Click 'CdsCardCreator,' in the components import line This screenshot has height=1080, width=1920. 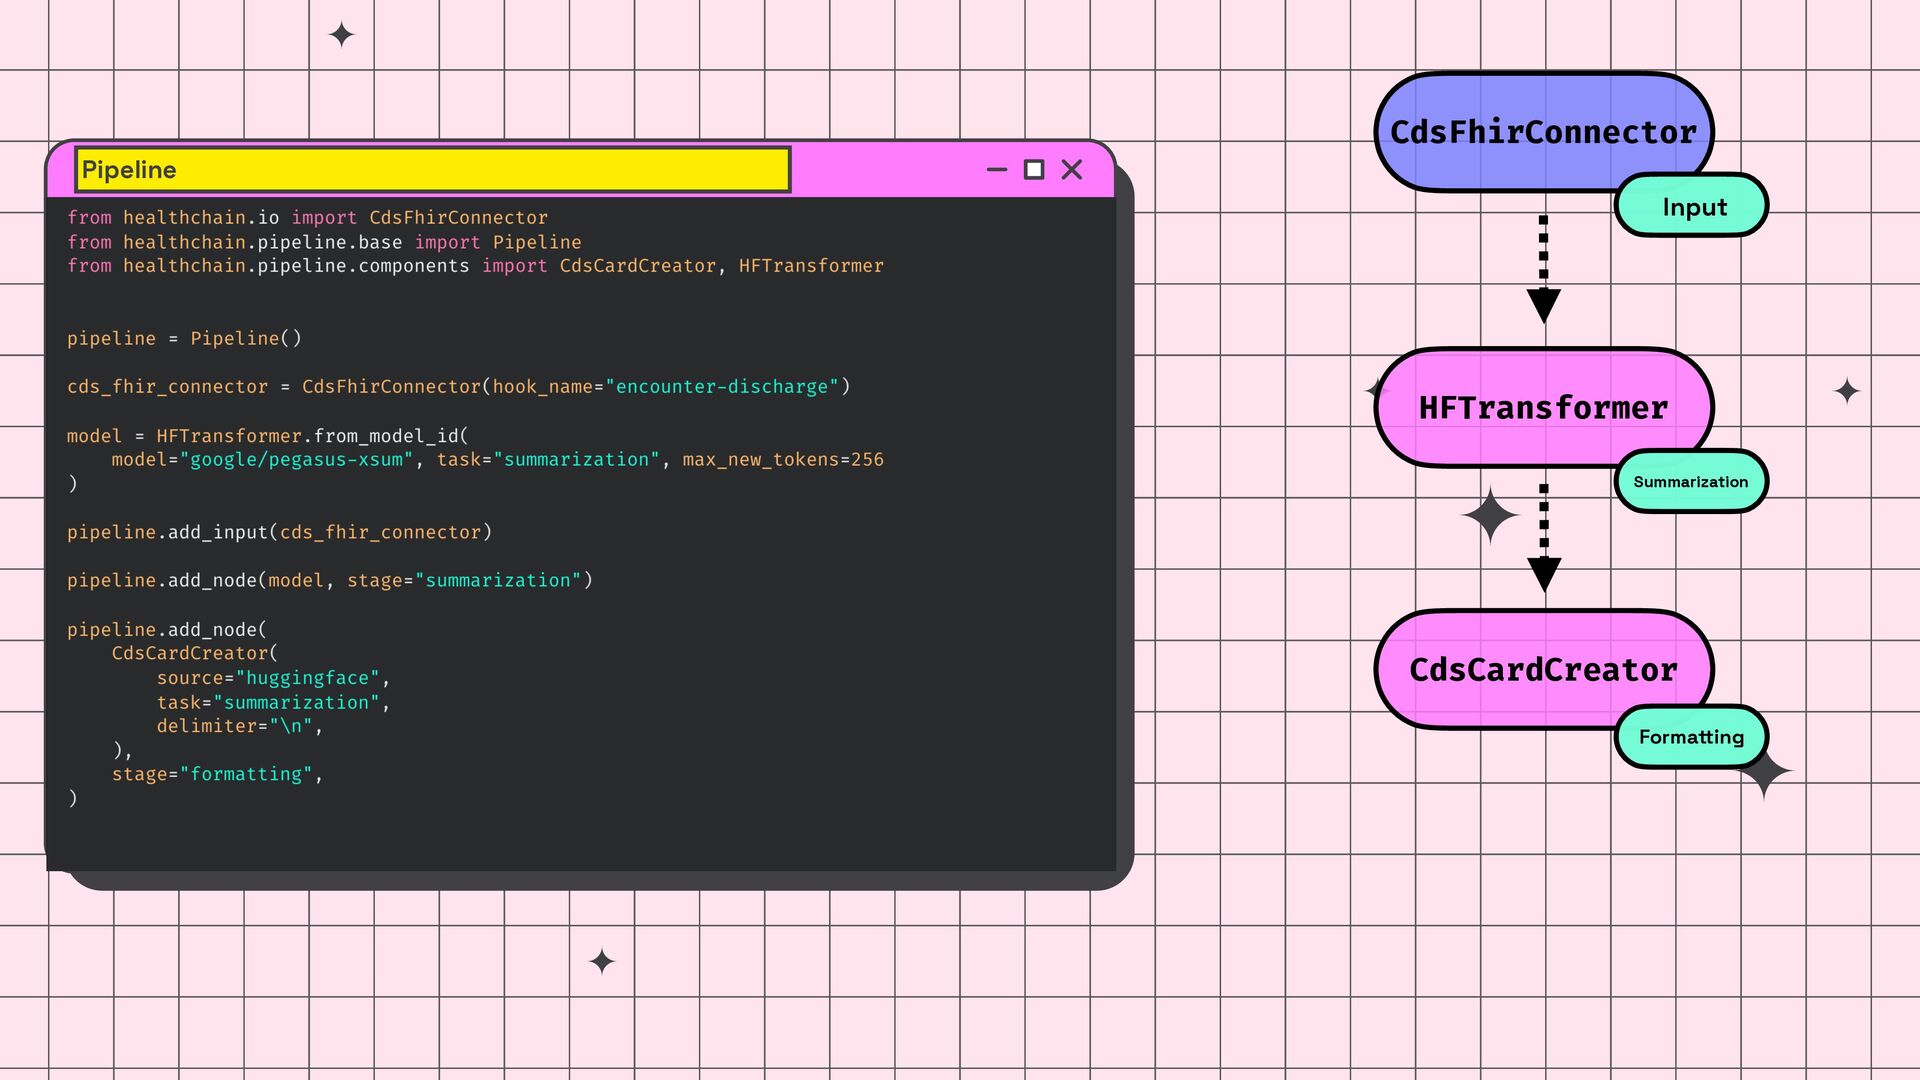pyautogui.click(x=643, y=266)
